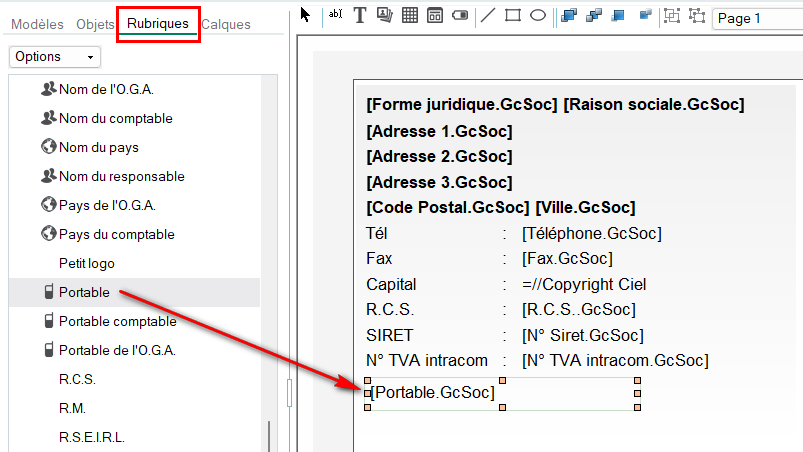Choose the line drawing tool

tap(488, 15)
